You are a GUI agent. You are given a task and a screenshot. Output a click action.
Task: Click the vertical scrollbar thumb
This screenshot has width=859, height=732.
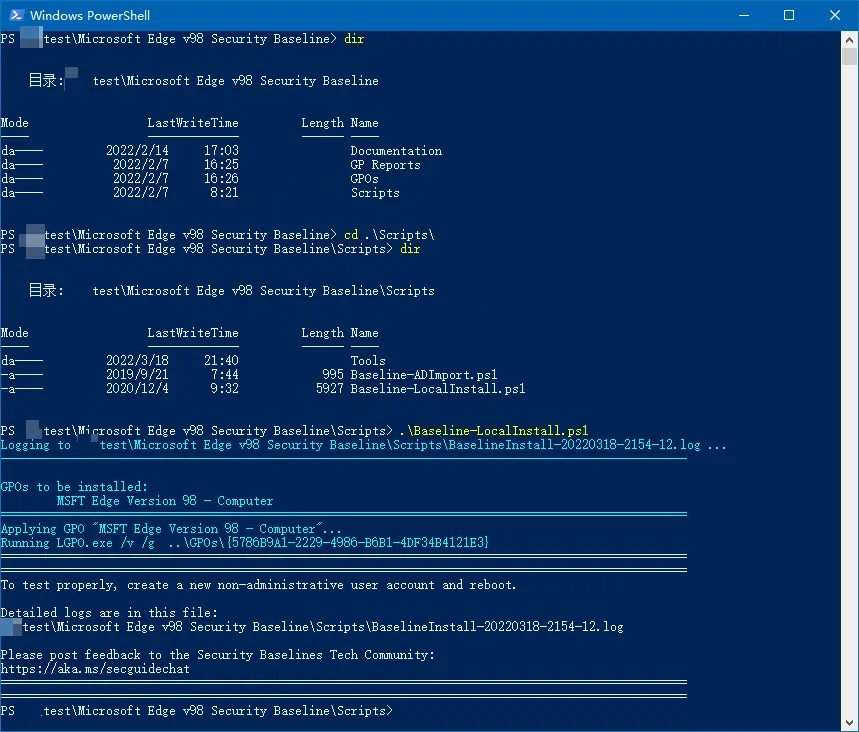[849, 56]
